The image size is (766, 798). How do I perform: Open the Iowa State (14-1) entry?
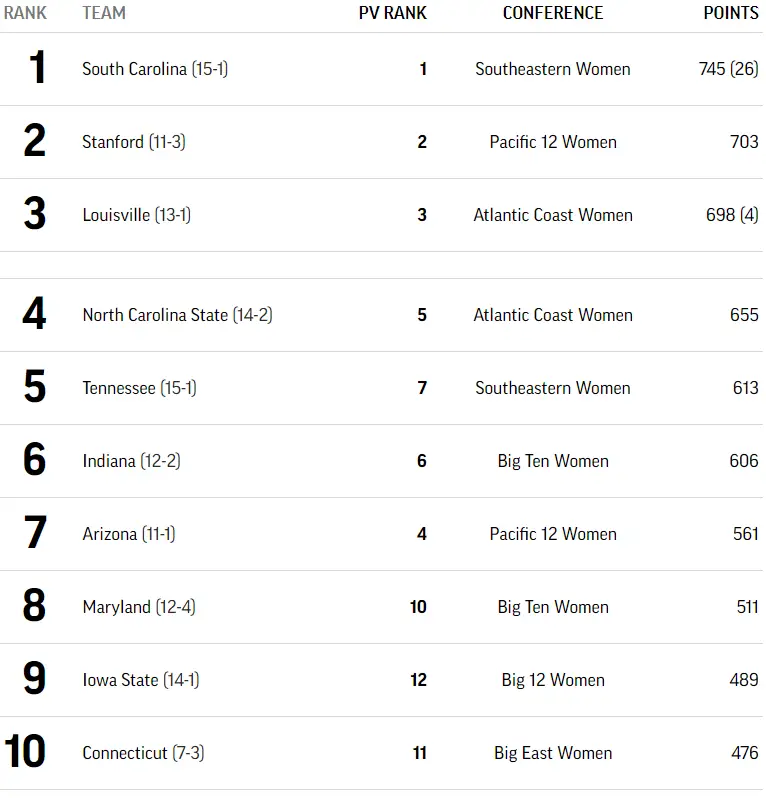(x=141, y=680)
